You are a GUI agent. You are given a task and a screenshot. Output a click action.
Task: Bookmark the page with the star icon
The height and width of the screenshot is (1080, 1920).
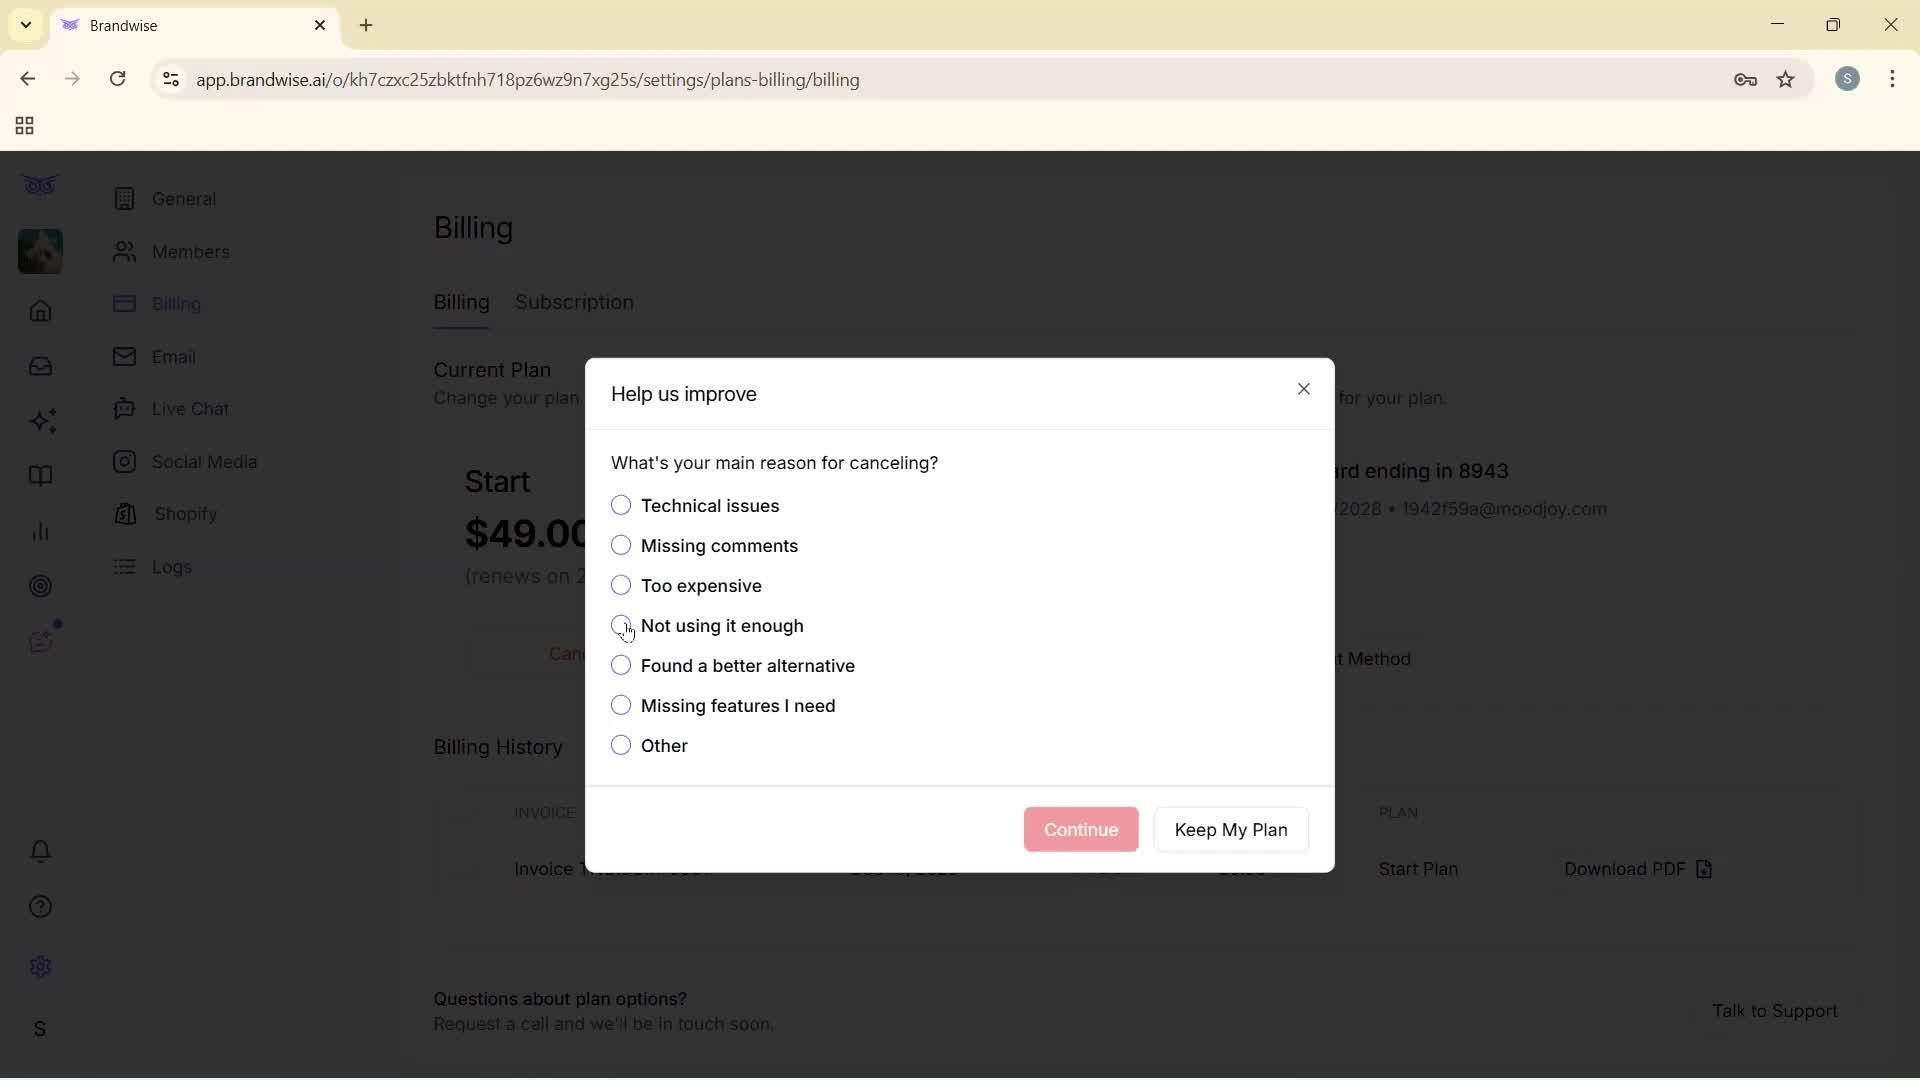[1787, 80]
